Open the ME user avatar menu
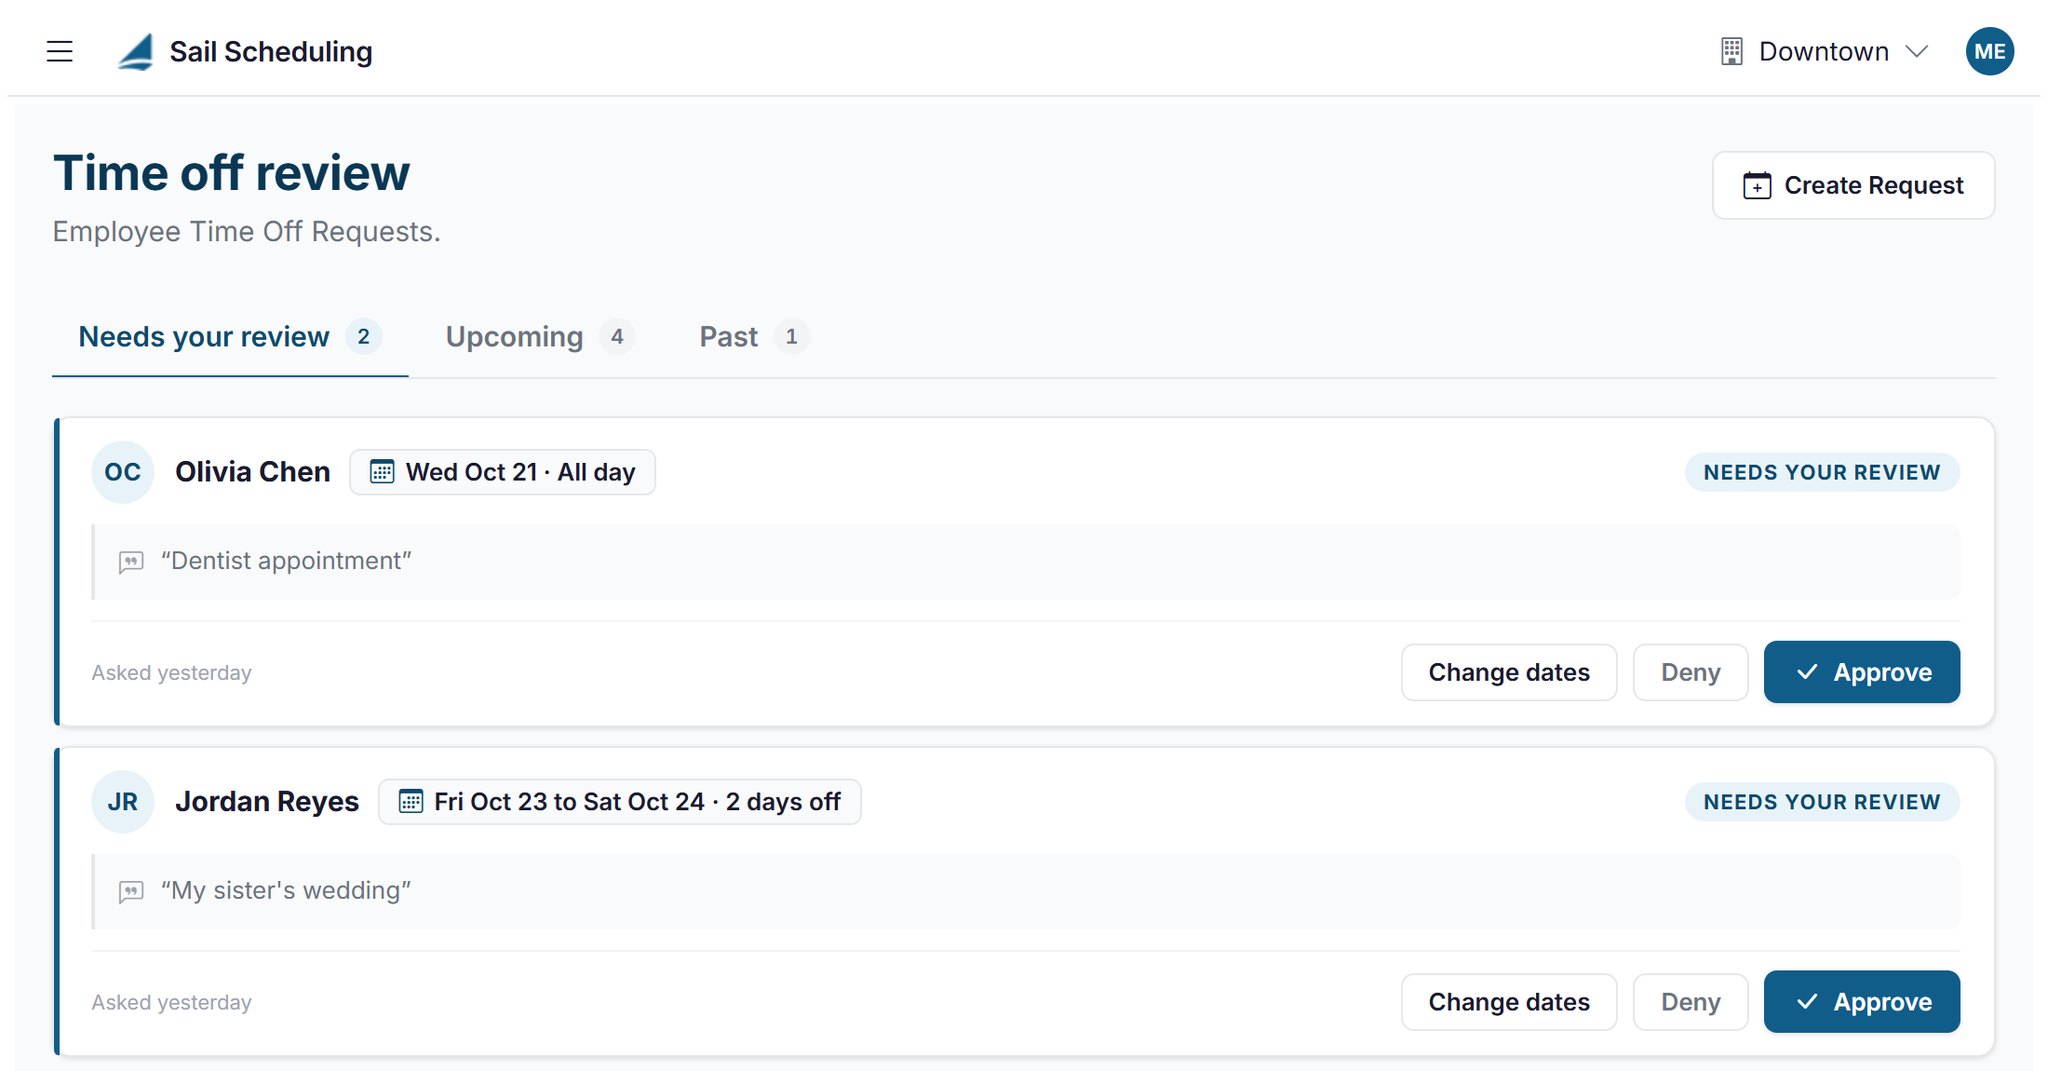 1989,51
